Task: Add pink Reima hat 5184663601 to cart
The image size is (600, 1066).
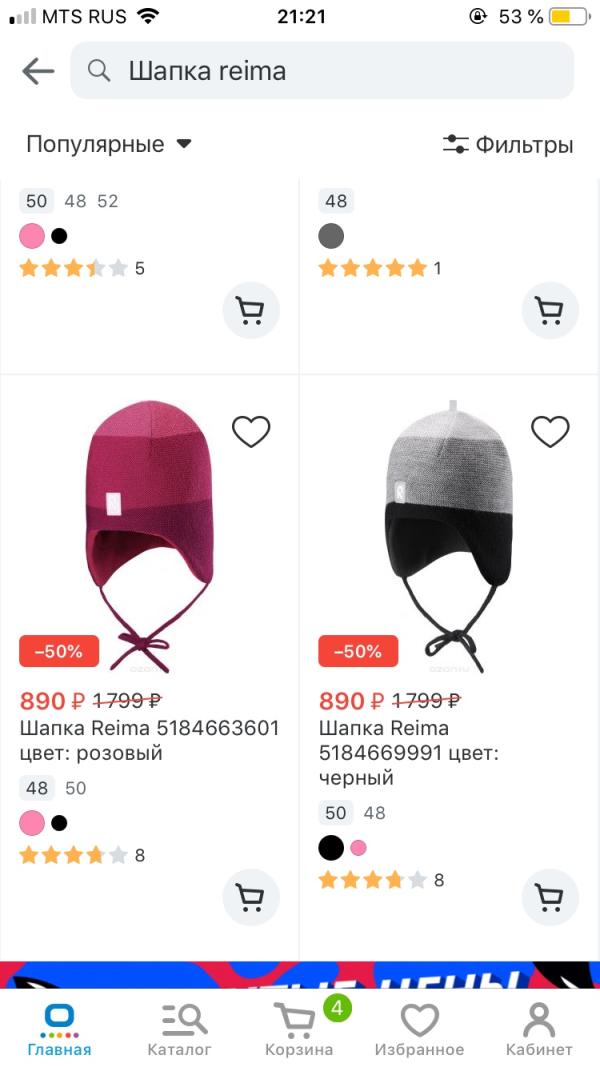Action: [x=250, y=897]
